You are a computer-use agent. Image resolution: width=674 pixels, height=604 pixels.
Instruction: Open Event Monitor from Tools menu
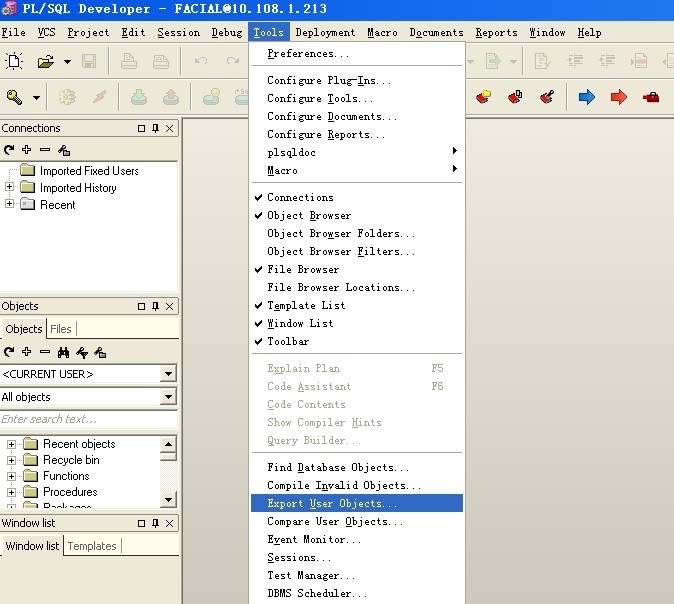tap(357, 540)
